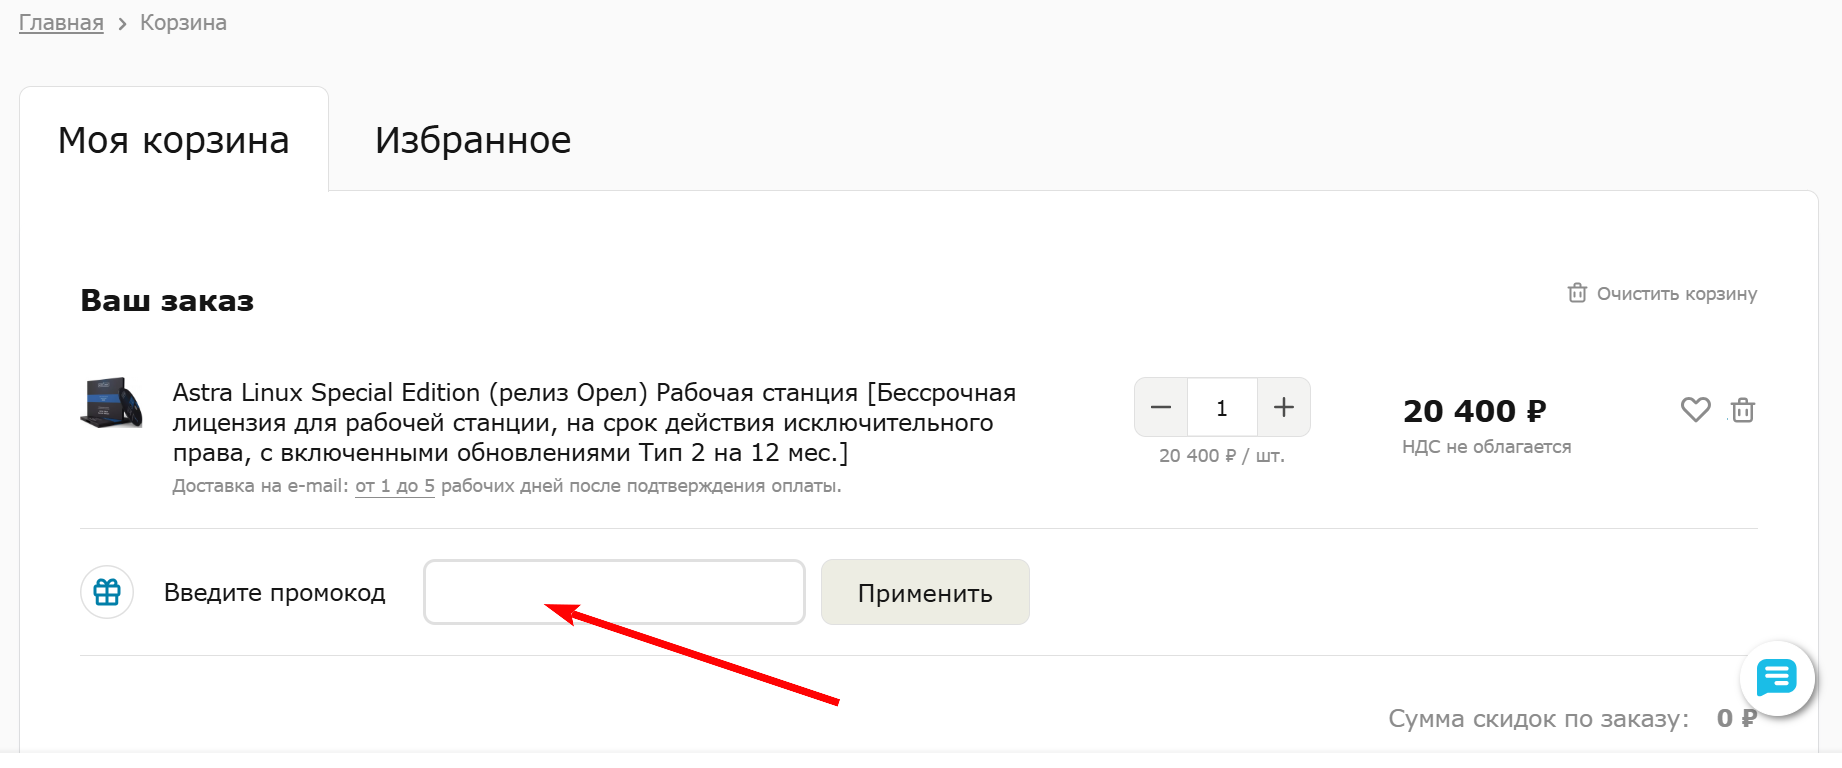The height and width of the screenshot is (768, 1842).
Task: Click the Очистить корзину text link
Action: 1676,294
